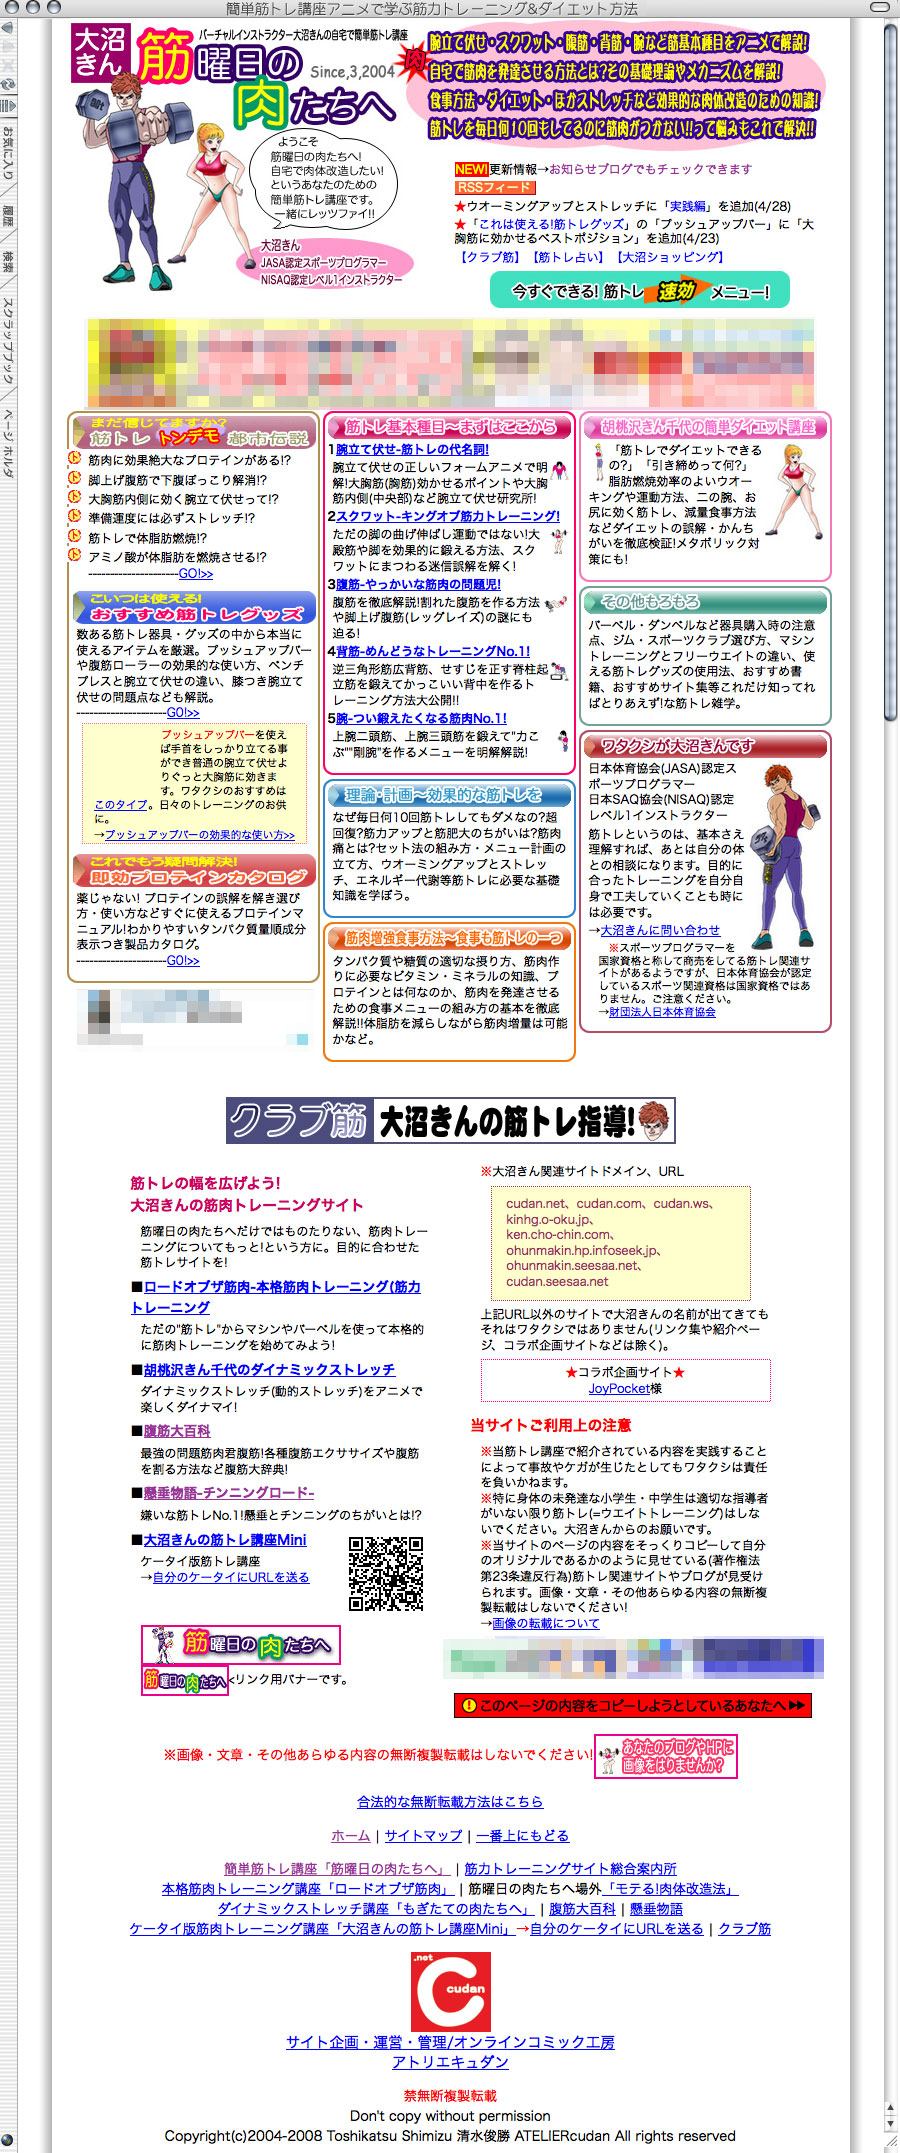Click the サイトマップ footer link
This screenshot has width=900, height=2153.
(x=424, y=1835)
